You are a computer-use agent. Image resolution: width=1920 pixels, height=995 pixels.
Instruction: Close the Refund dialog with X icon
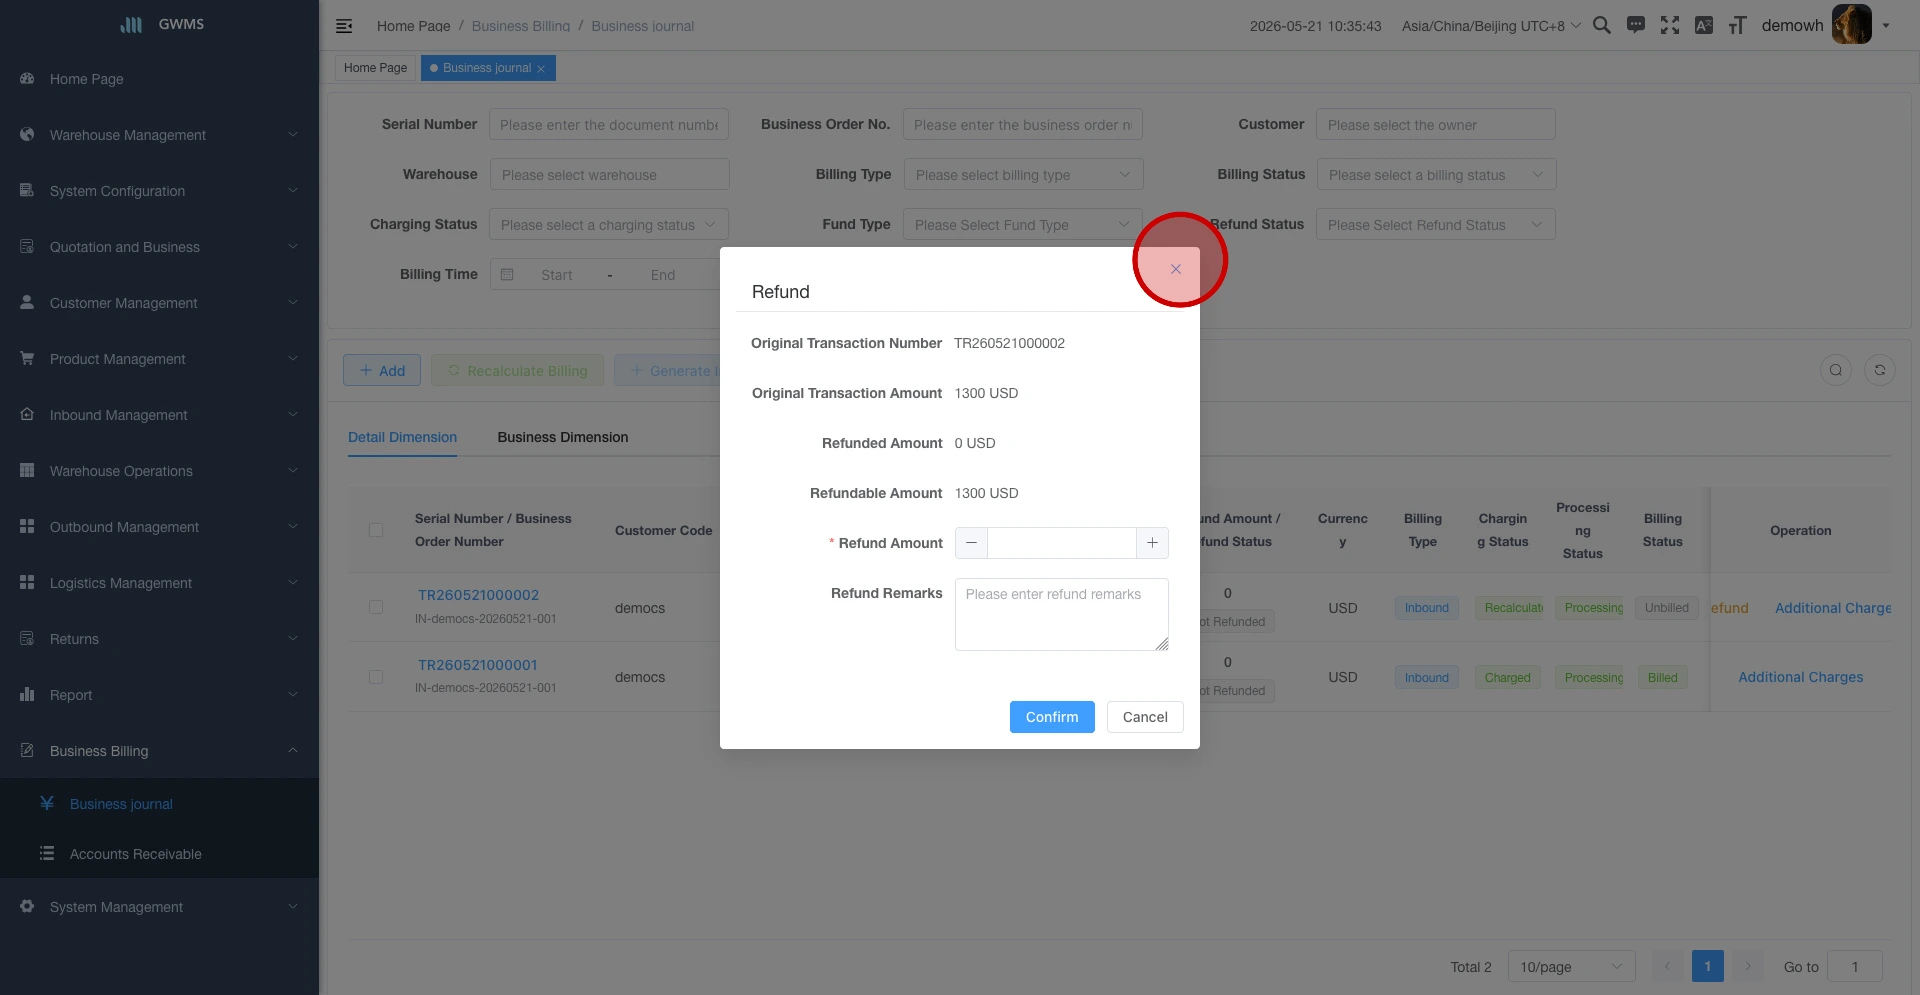[x=1176, y=269]
